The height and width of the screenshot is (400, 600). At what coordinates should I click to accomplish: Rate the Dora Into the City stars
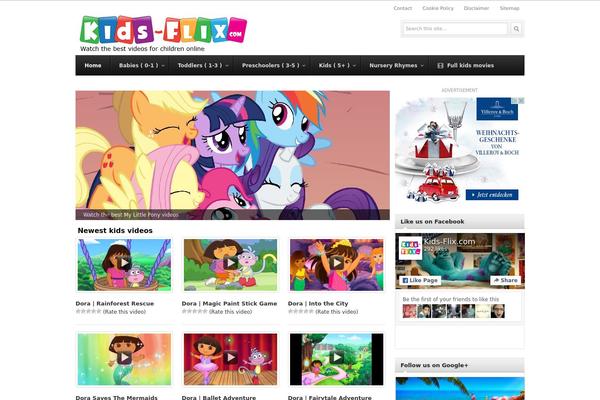[301, 312]
